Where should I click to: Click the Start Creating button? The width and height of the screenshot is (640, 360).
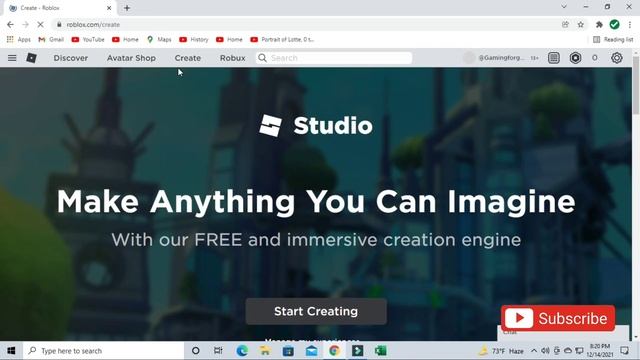(x=316, y=311)
